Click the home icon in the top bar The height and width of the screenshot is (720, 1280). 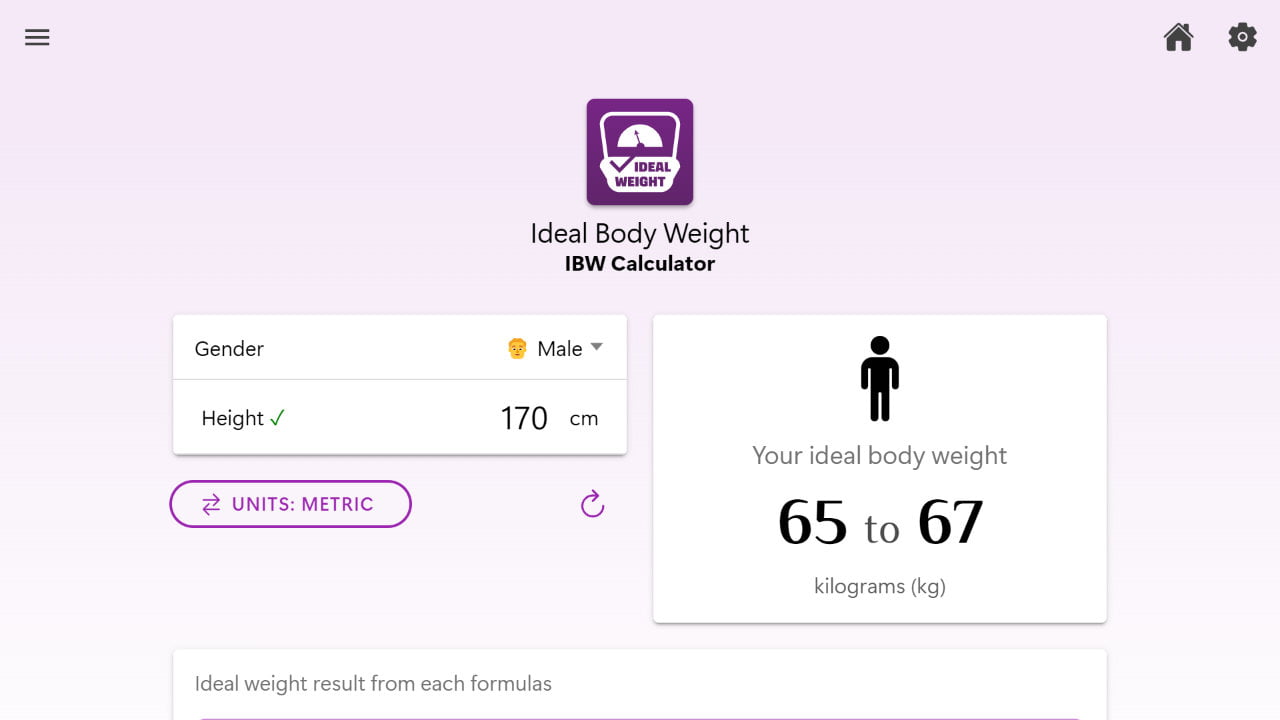[1178, 37]
